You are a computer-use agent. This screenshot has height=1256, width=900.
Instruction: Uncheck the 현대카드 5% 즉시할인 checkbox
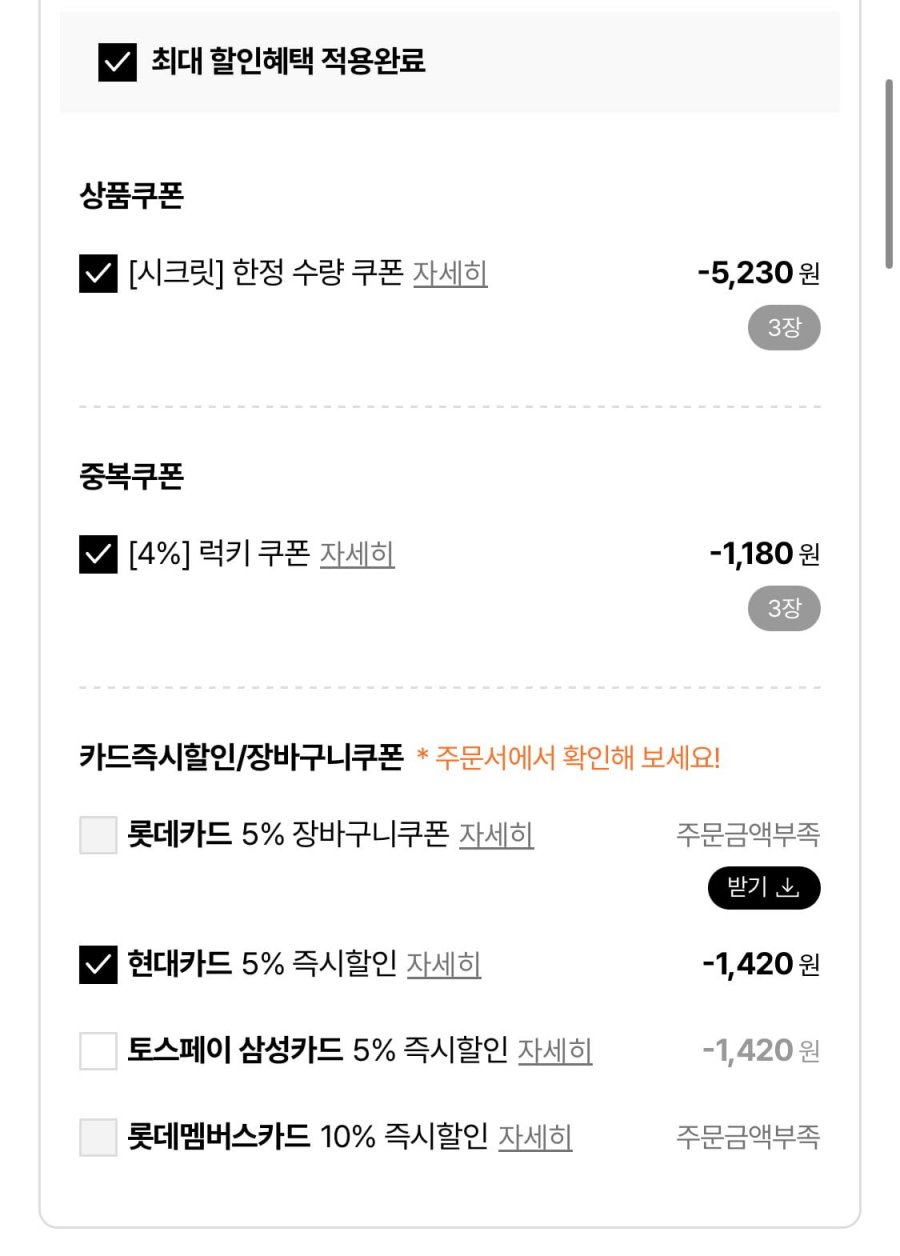point(98,965)
